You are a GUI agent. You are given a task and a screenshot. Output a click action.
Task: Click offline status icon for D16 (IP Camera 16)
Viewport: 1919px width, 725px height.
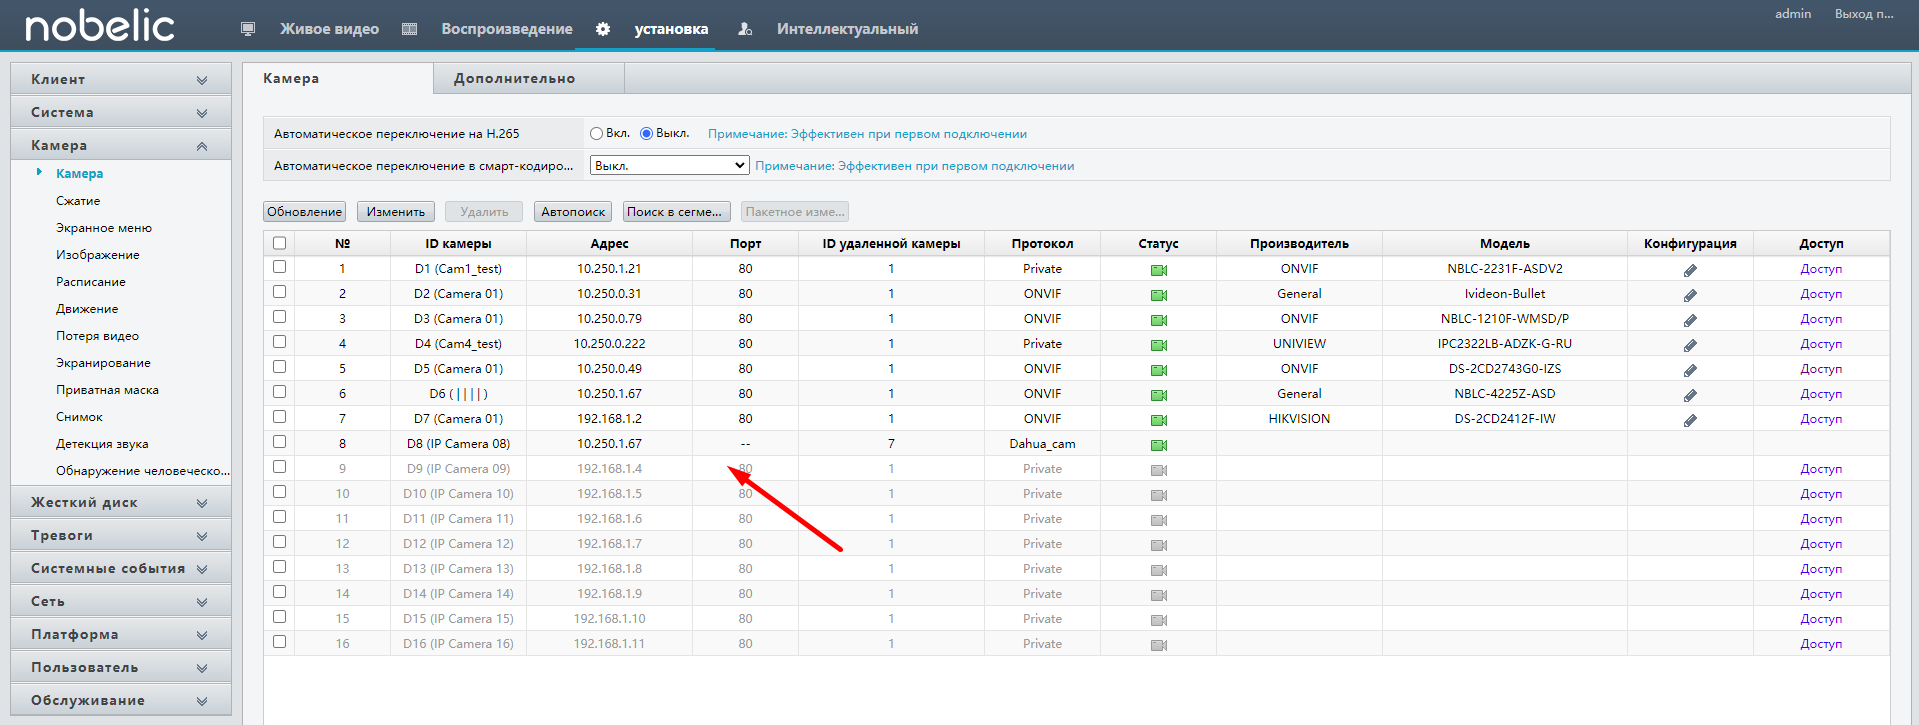tap(1159, 645)
